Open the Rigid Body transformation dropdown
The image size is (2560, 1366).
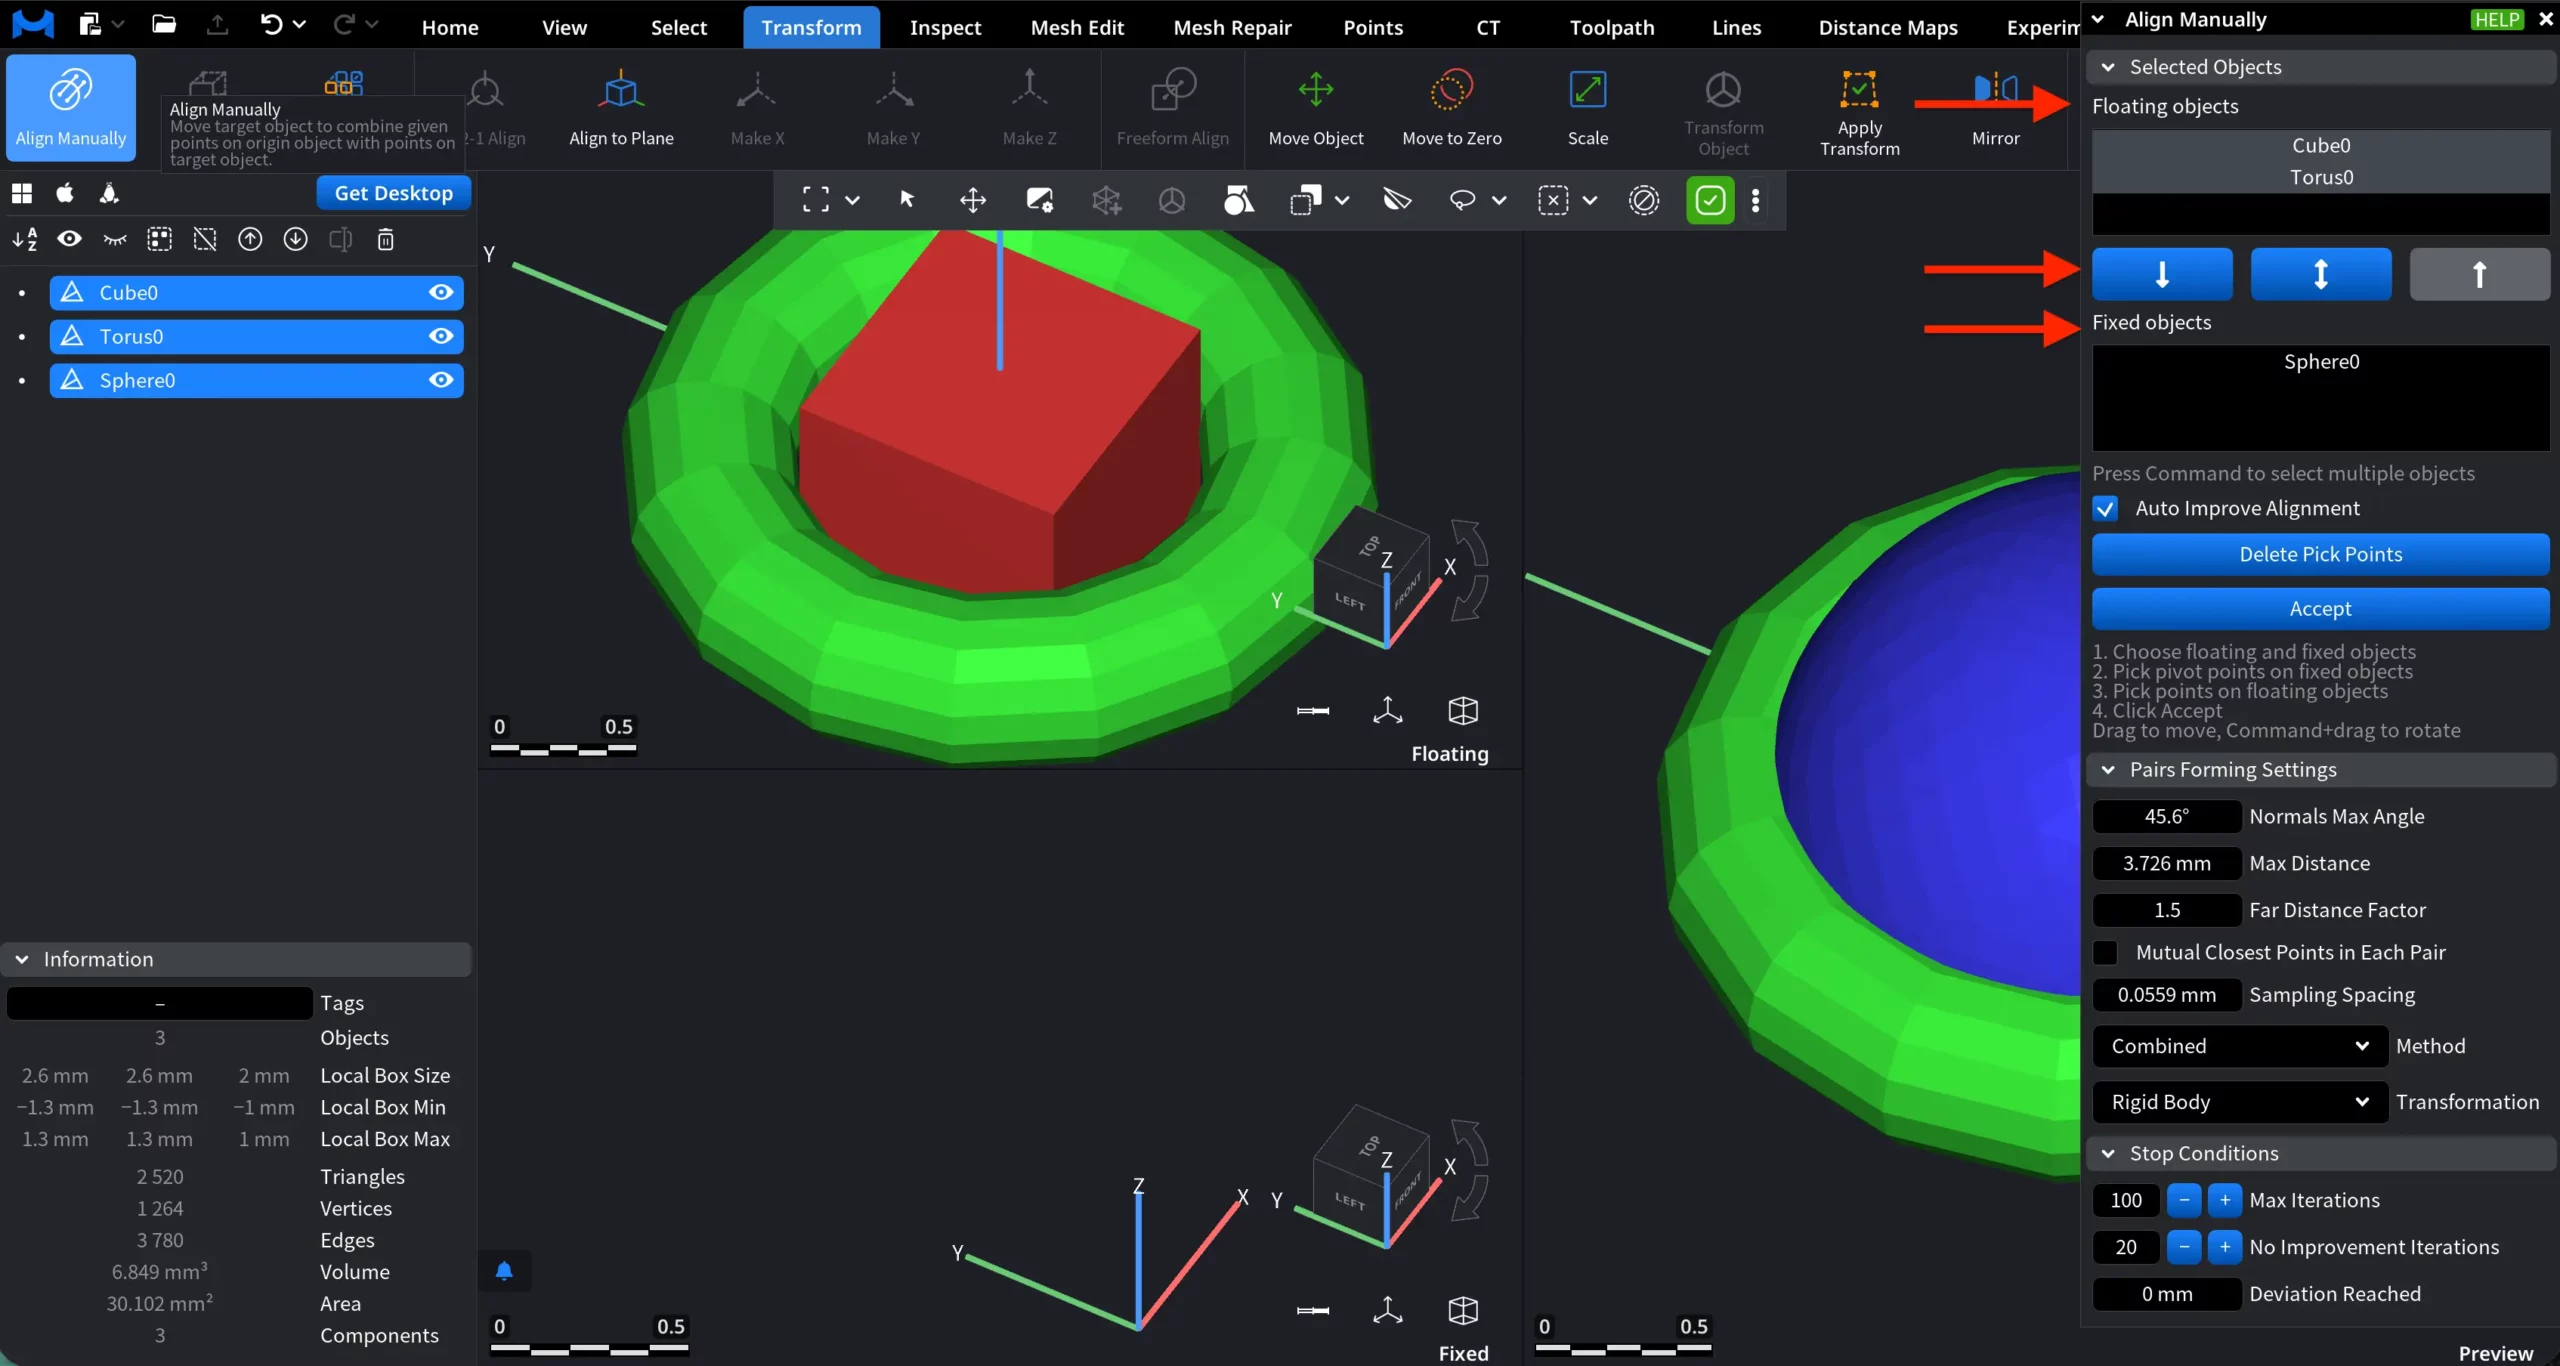pyautogui.click(x=2239, y=1102)
